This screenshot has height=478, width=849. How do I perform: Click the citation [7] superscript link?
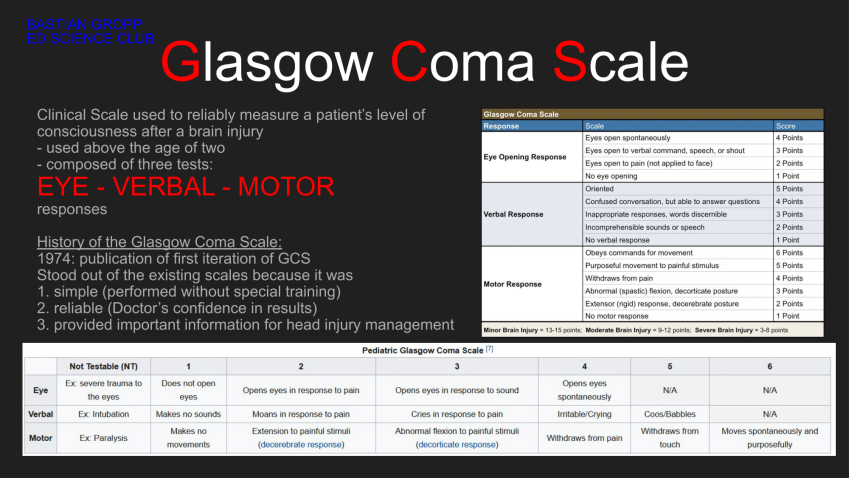[x=487, y=351]
